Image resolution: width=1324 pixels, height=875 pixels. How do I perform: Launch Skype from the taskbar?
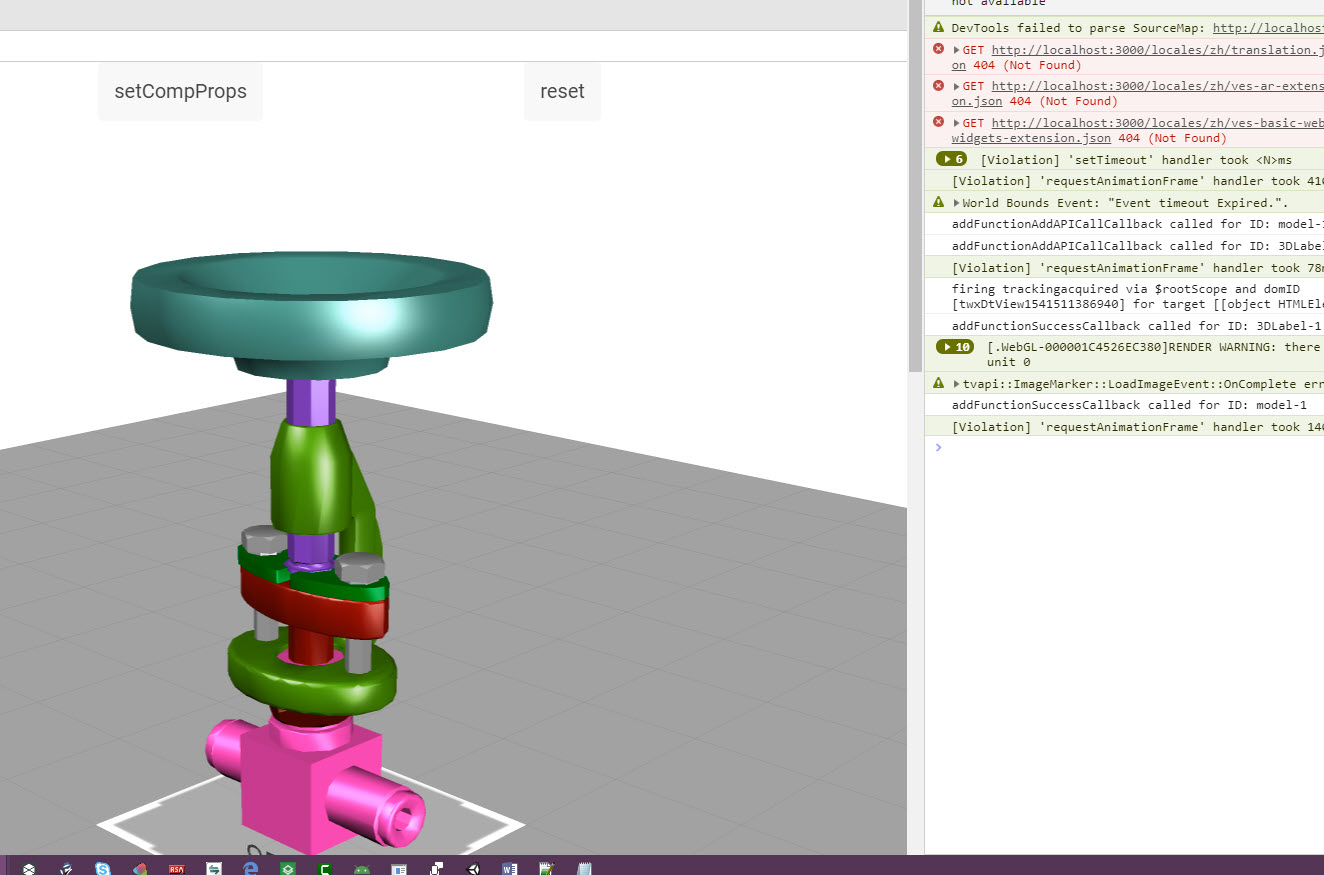(x=102, y=868)
